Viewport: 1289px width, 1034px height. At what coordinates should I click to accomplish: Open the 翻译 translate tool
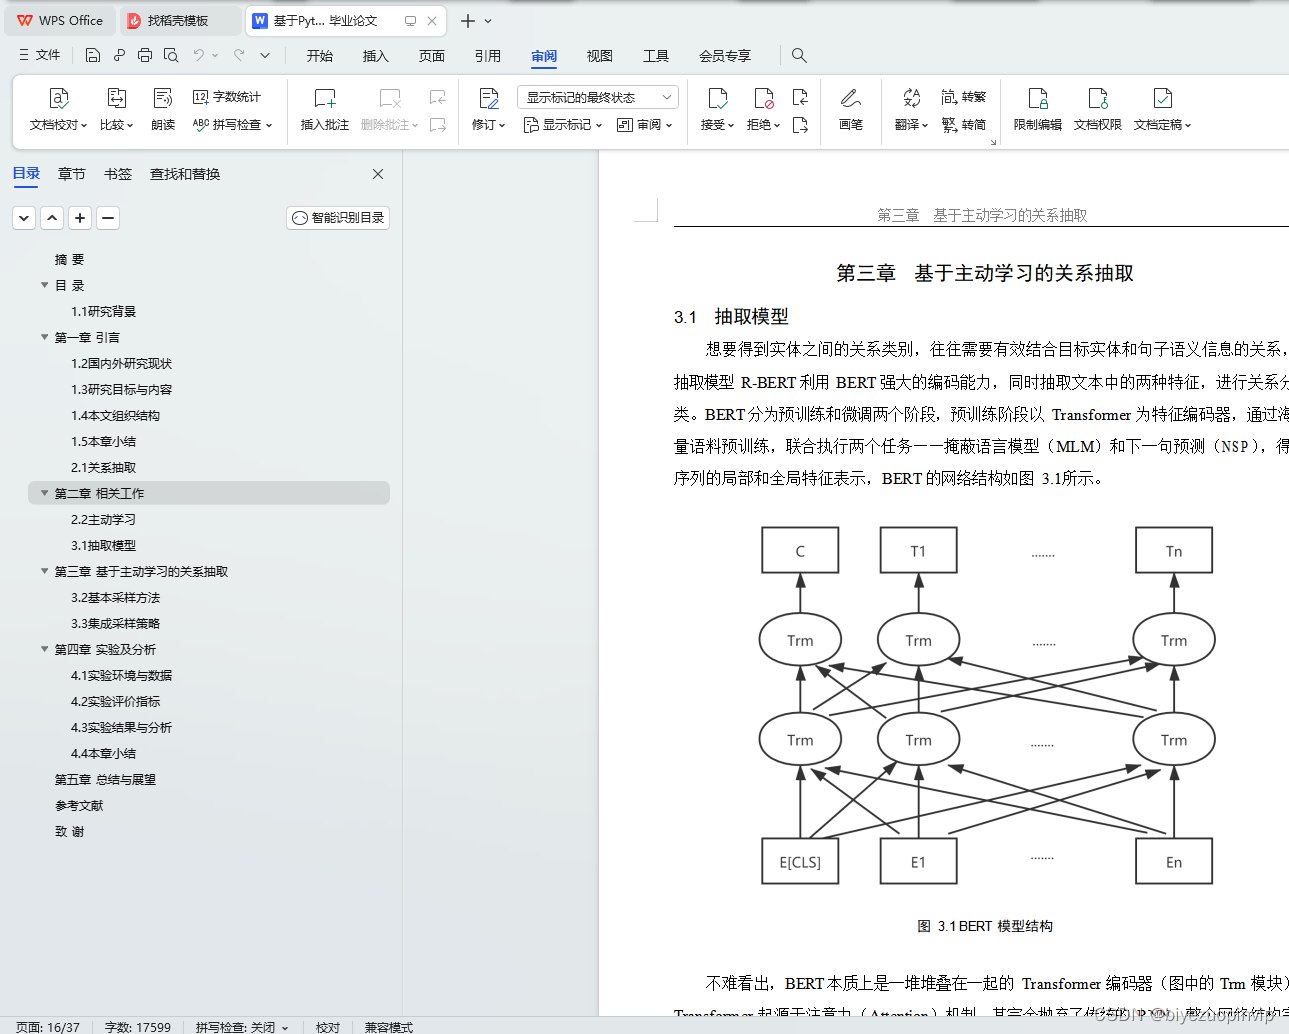click(908, 110)
